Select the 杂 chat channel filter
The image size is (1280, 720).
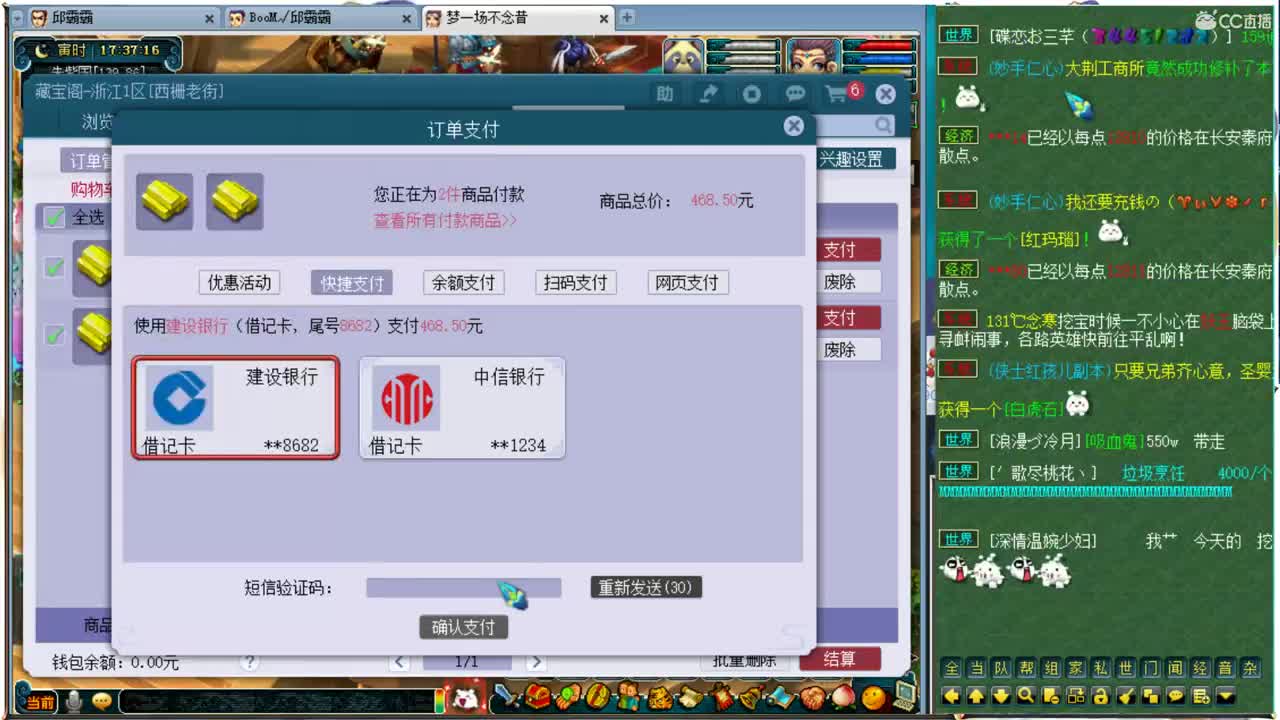(1251, 669)
